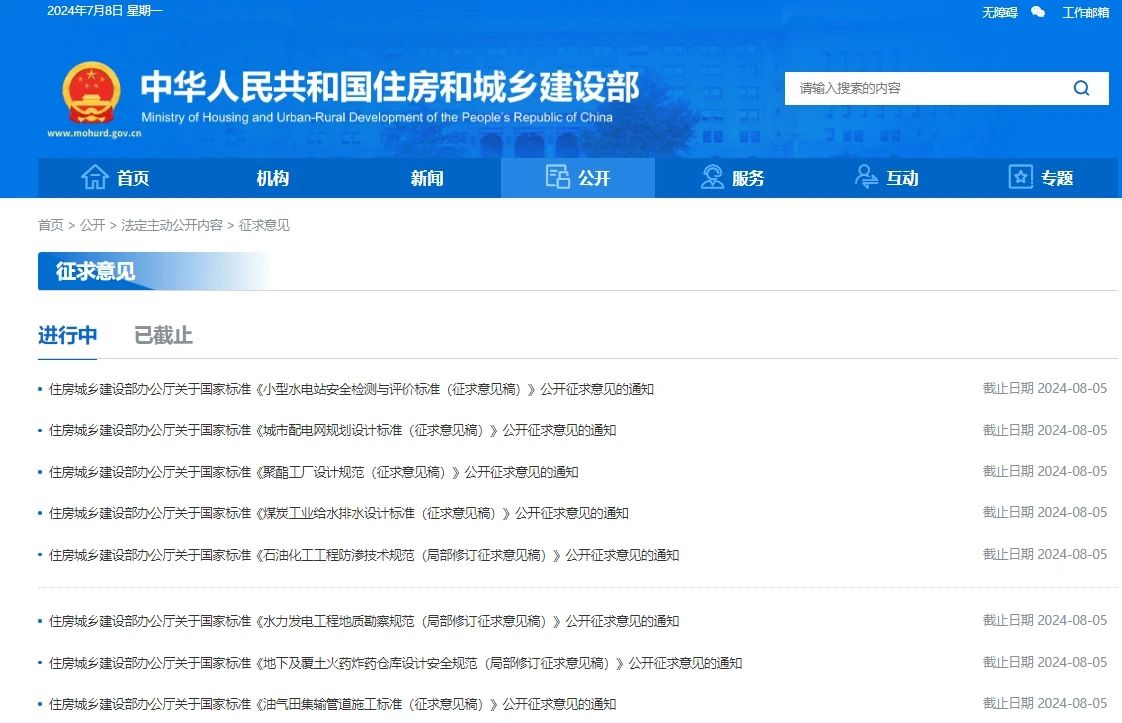This screenshot has width=1122, height=723.
Task: Go to 法定主动公开内容 in breadcrumb
Action: [x=172, y=225]
